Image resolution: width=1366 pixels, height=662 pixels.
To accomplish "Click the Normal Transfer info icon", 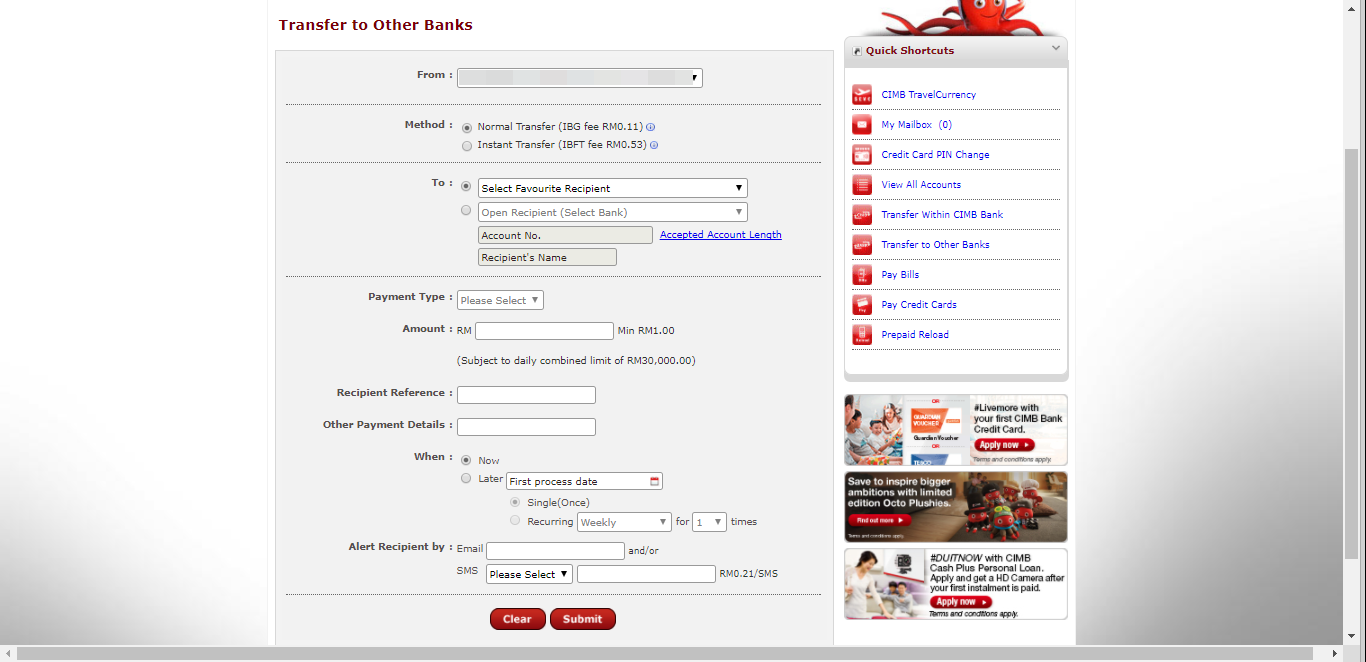I will (650, 127).
